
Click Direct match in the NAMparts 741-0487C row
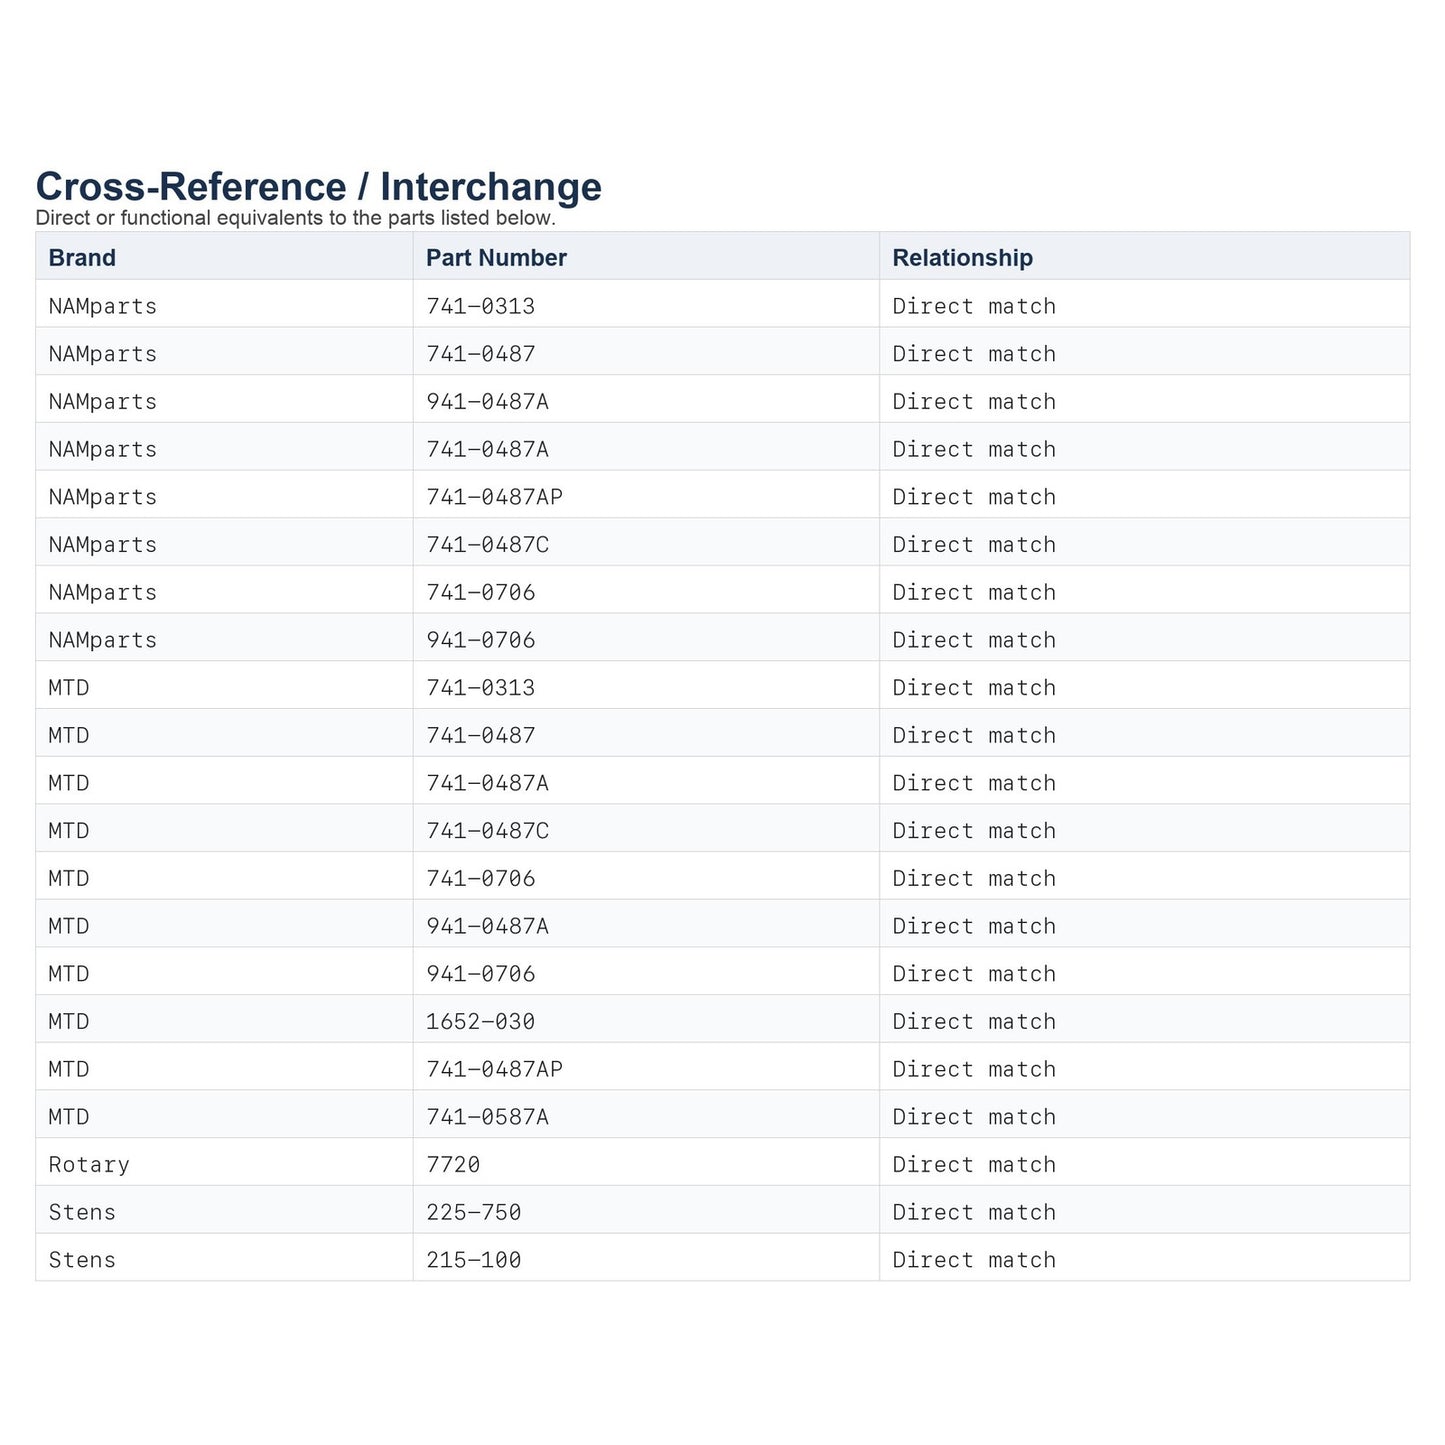tap(974, 545)
